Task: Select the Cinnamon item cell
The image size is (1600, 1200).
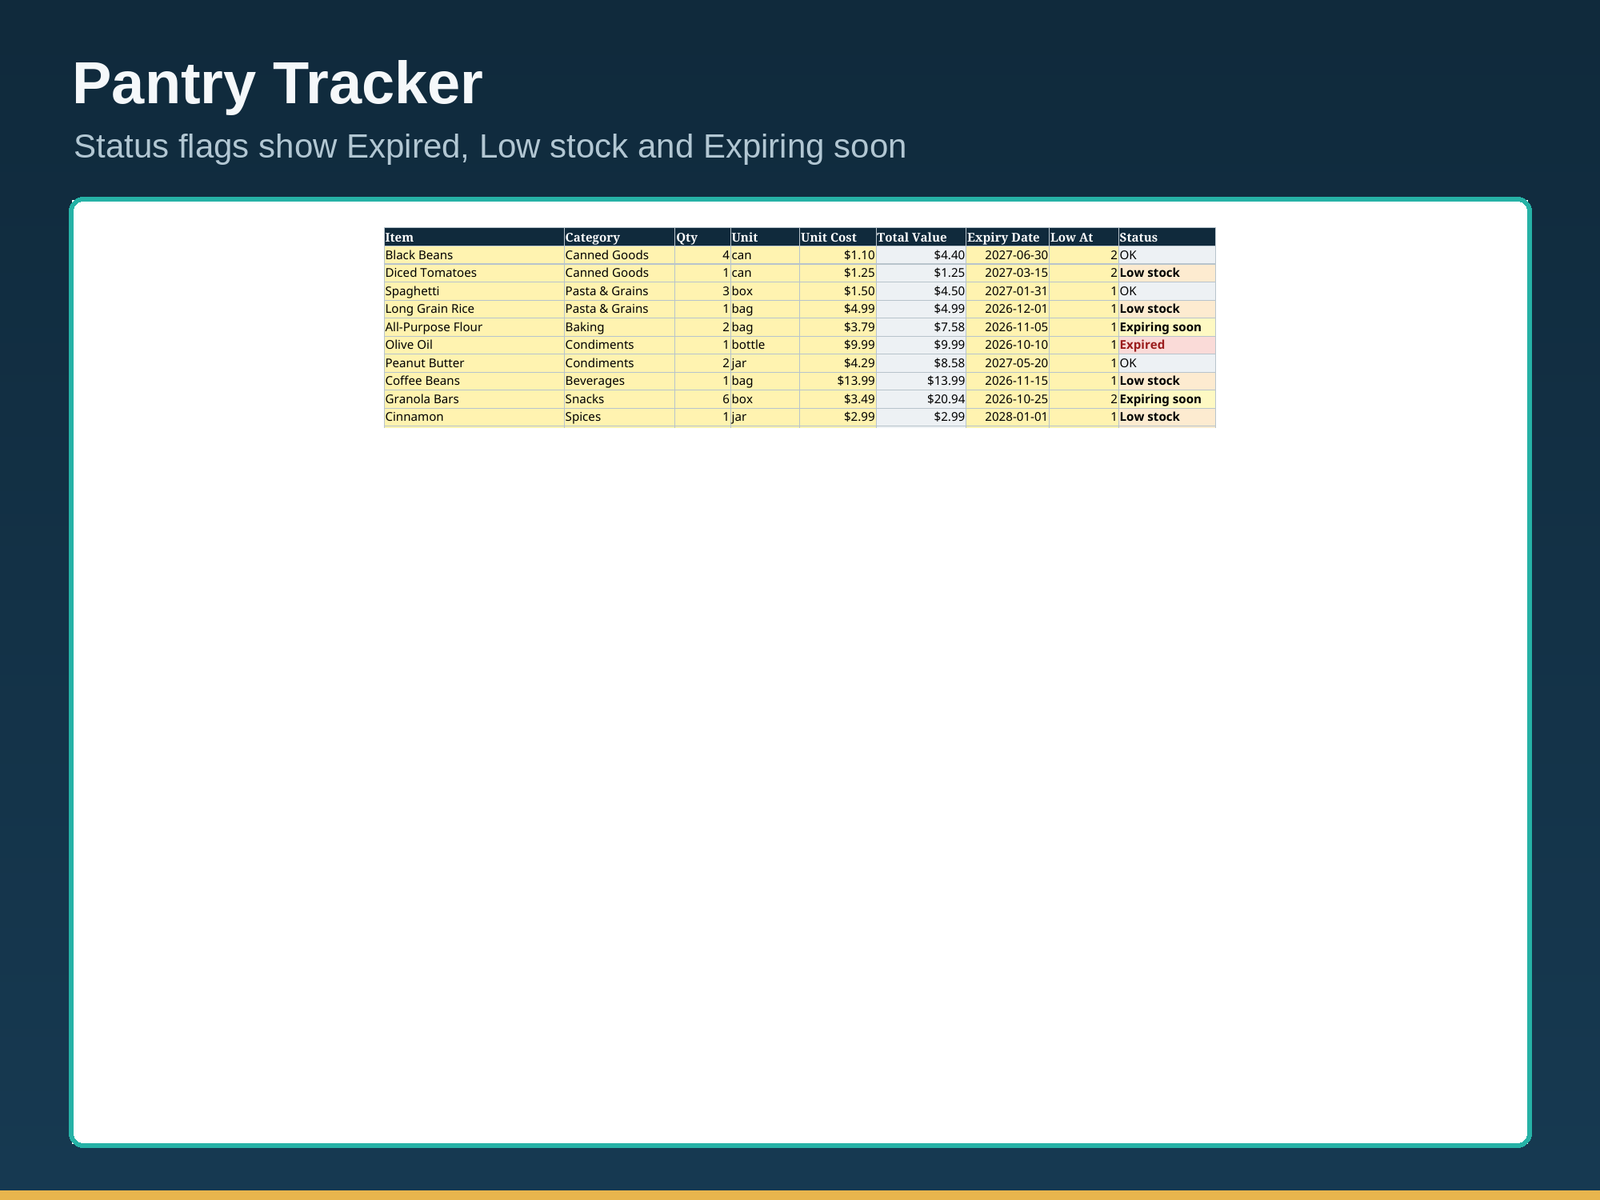Action: point(474,417)
